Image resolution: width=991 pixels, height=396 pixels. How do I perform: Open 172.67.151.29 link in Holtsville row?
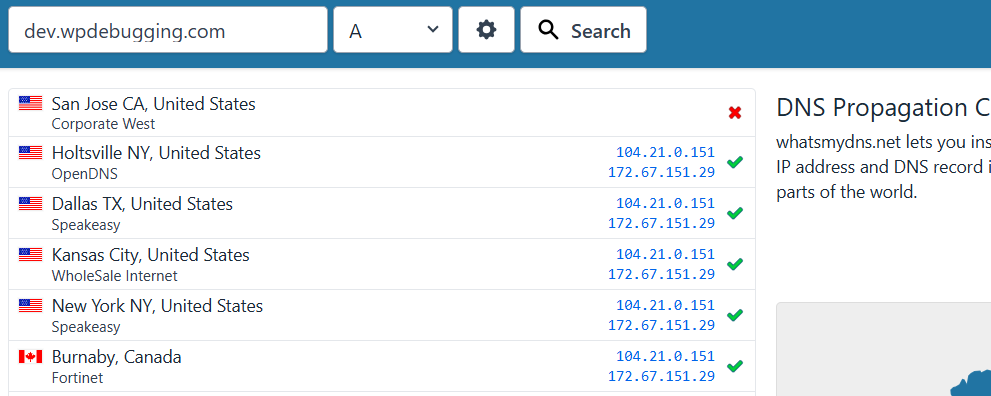click(662, 172)
